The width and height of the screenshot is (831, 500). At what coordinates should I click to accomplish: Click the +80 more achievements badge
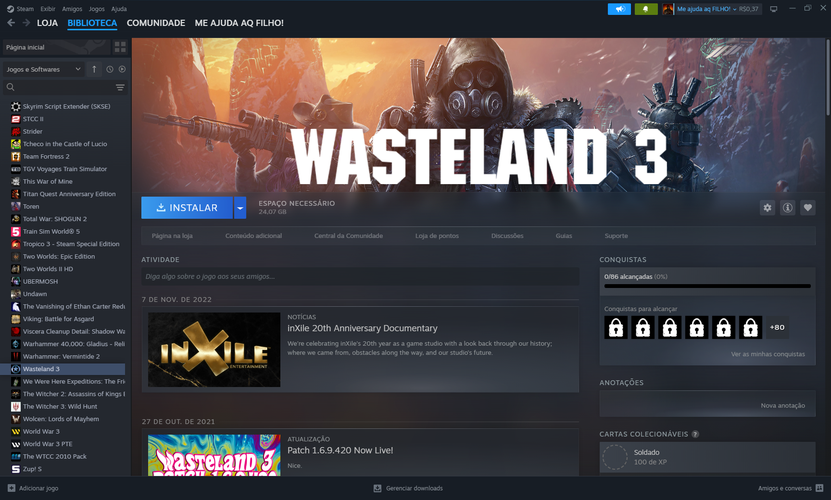pyautogui.click(x=777, y=328)
